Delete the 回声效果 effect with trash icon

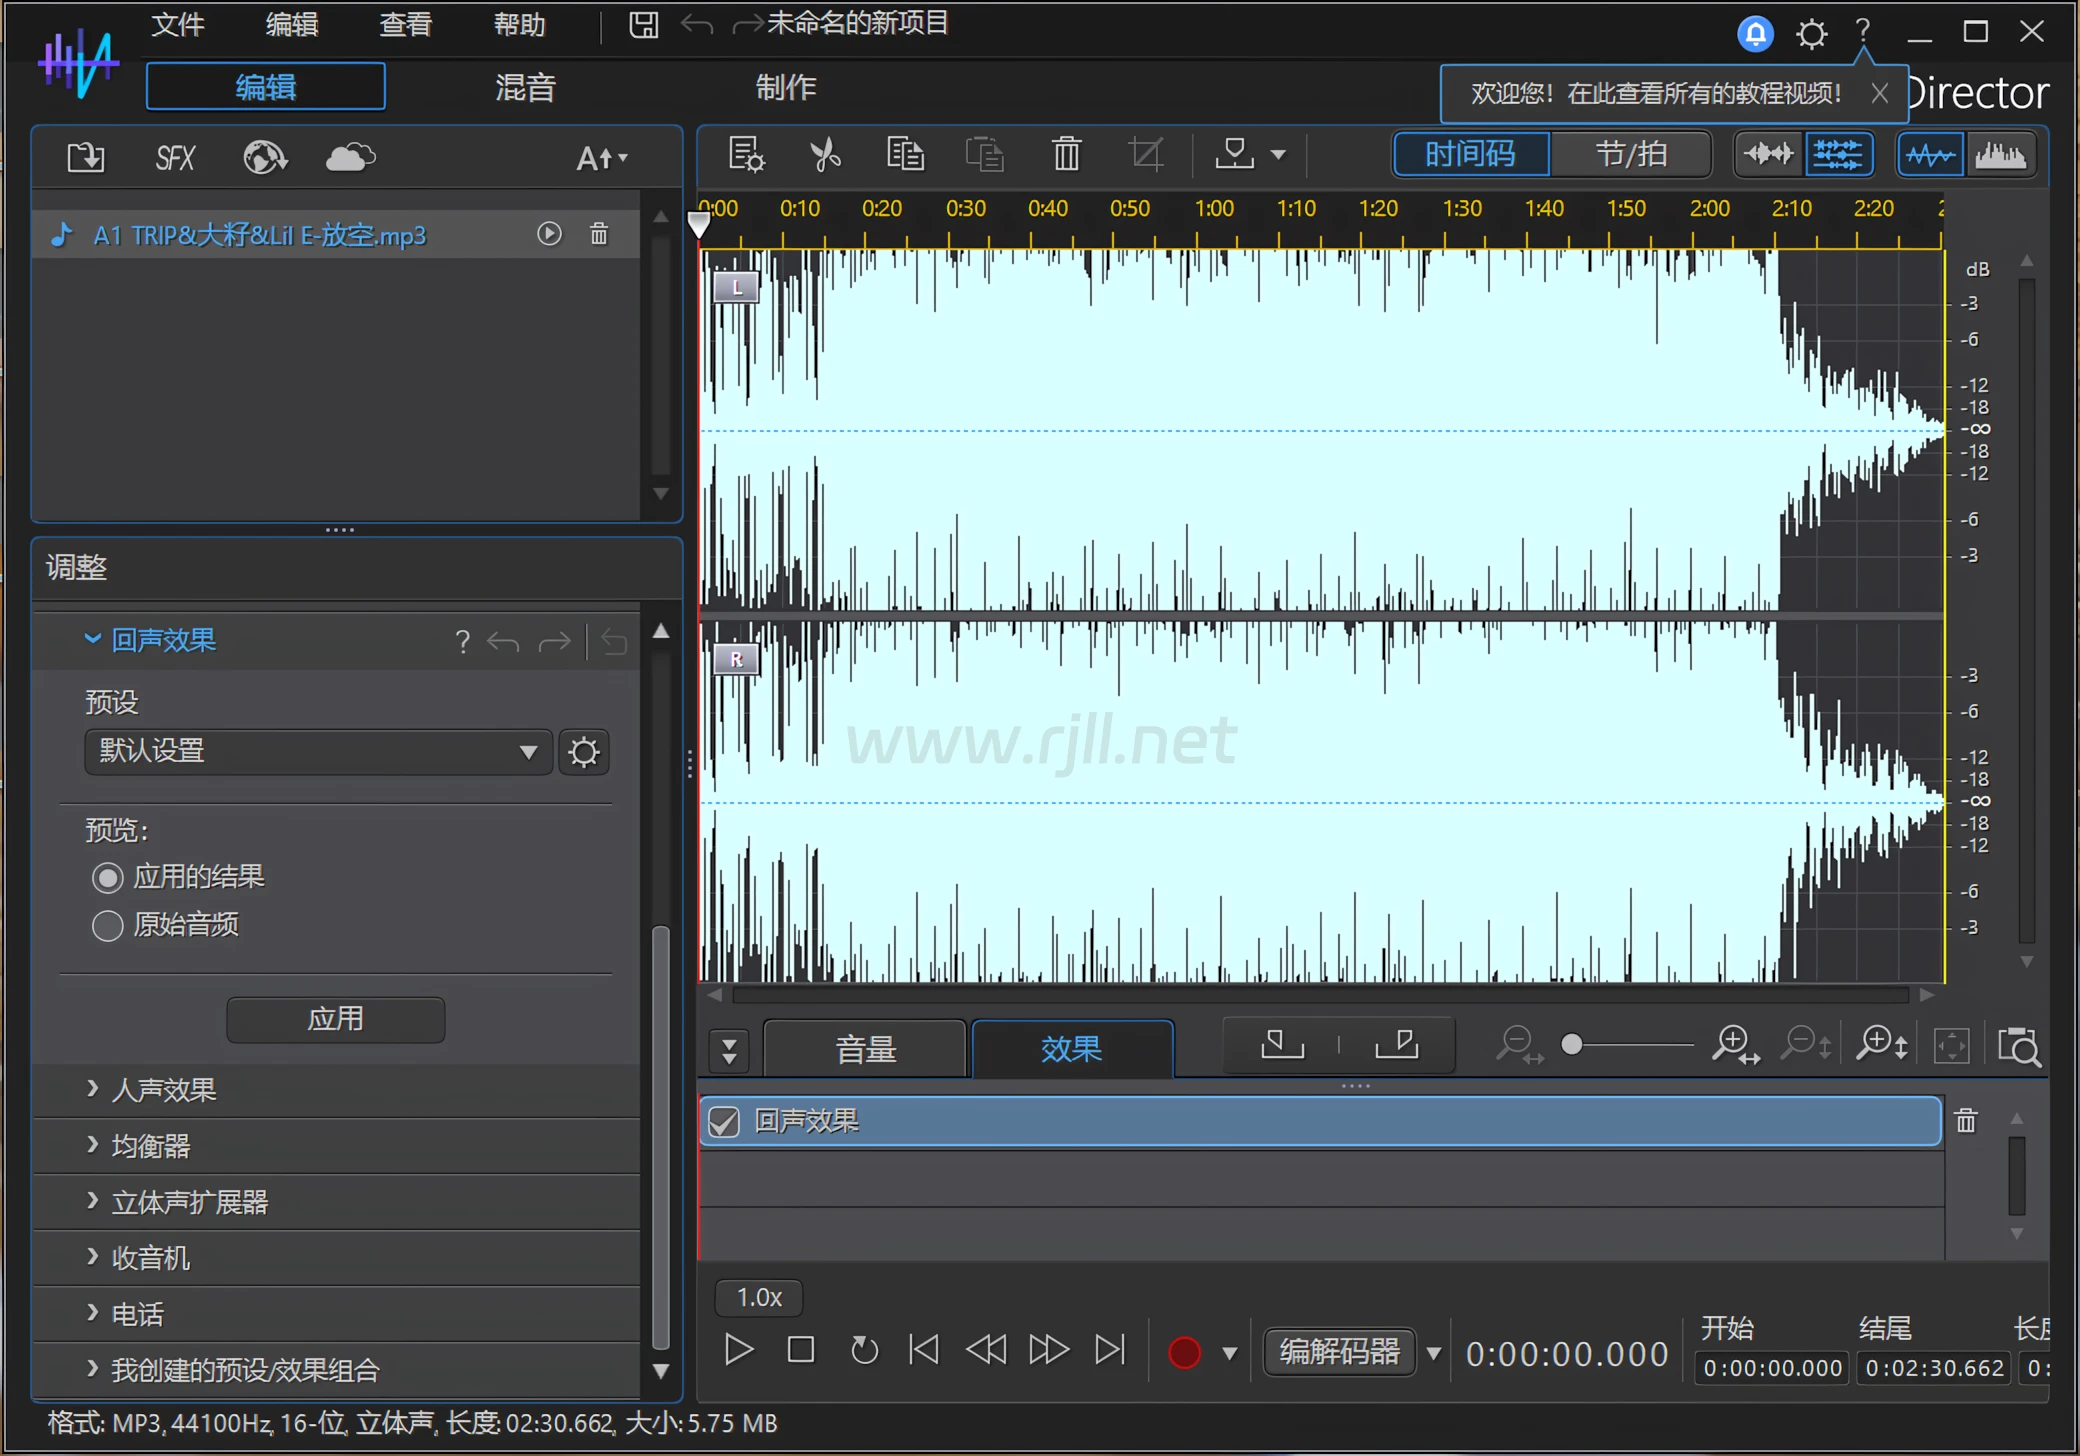[x=1966, y=1121]
